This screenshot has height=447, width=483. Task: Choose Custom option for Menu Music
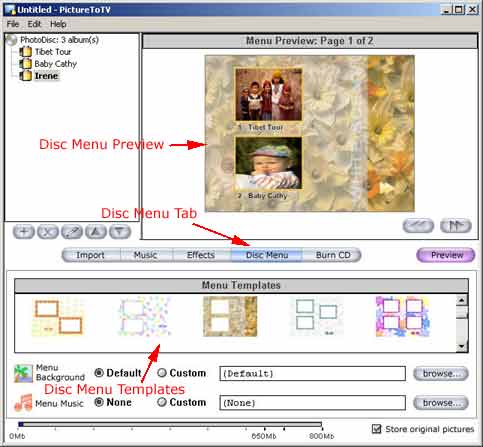(x=162, y=402)
